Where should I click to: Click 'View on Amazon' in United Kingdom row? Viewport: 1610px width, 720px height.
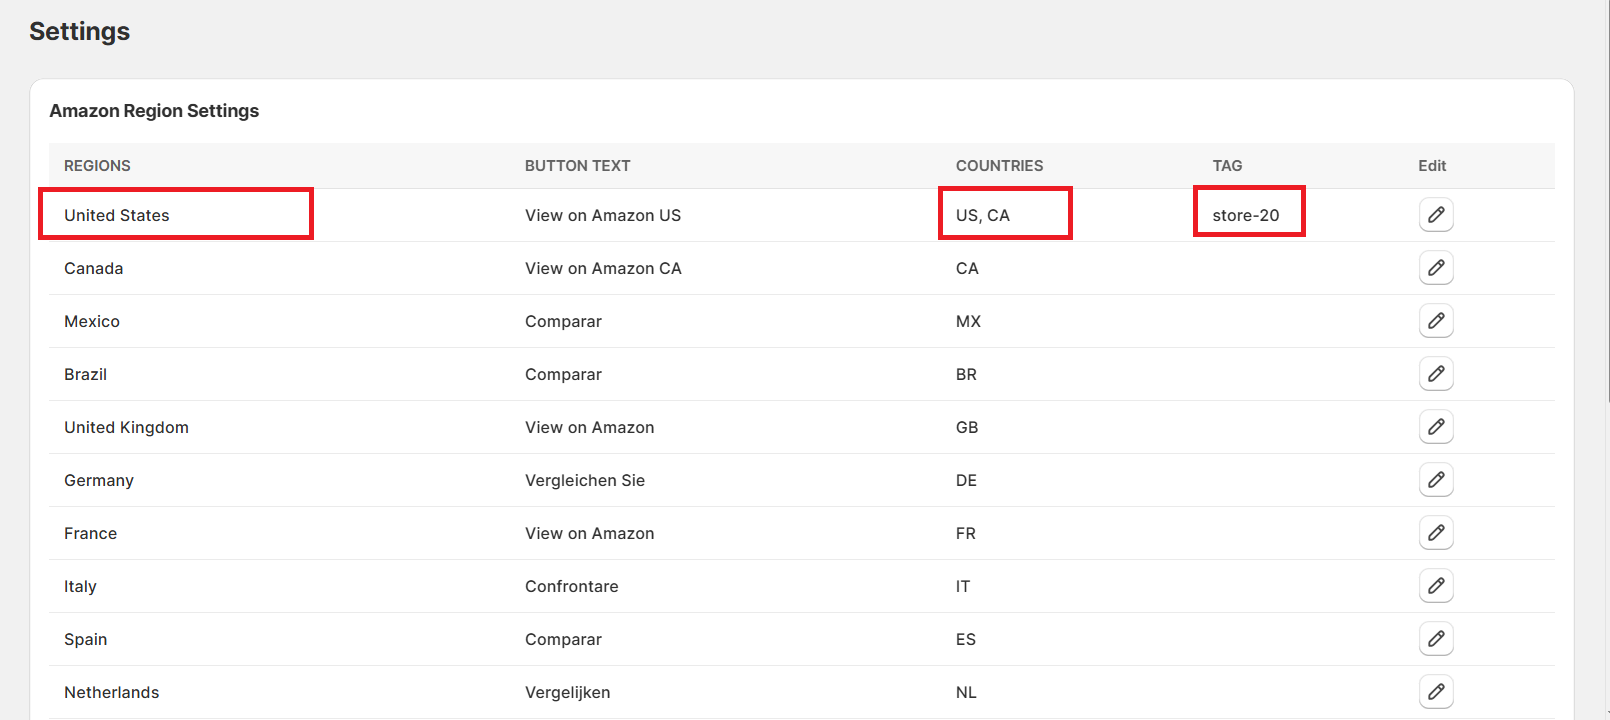point(589,427)
